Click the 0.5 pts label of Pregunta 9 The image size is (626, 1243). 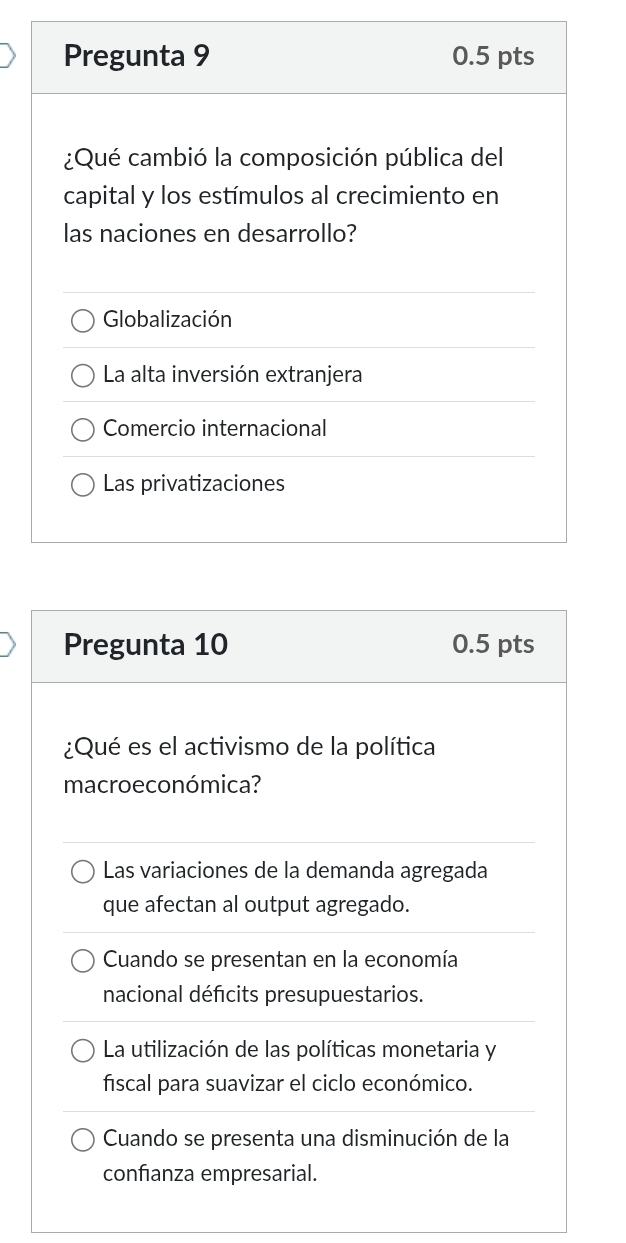pyautogui.click(x=493, y=57)
